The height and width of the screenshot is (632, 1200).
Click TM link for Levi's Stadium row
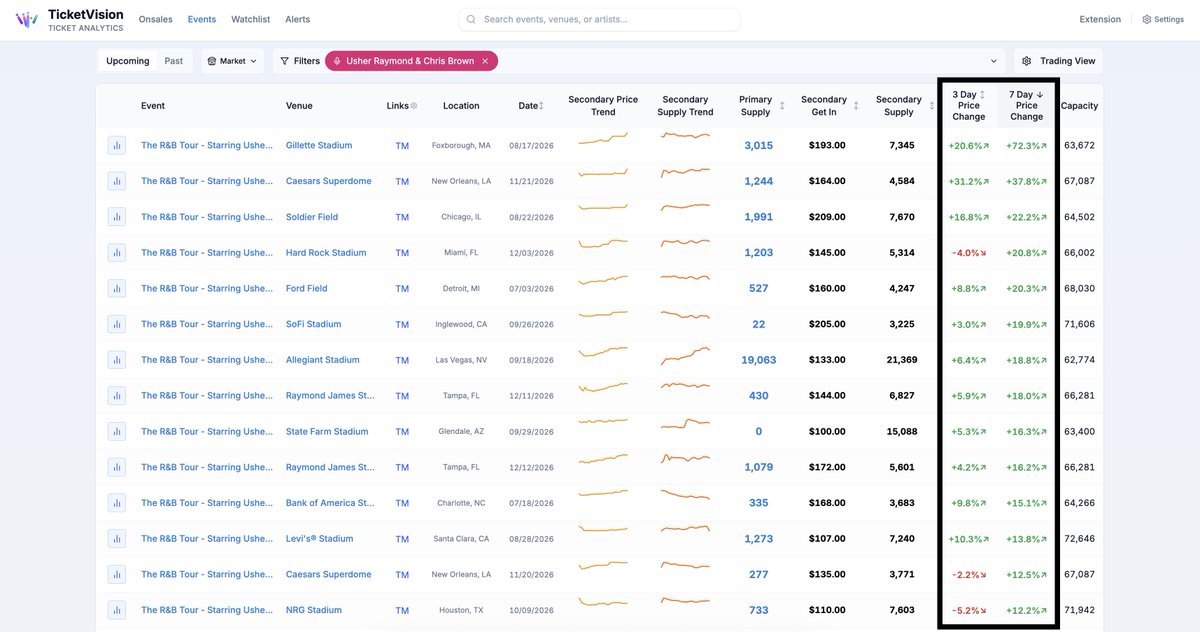[402, 538]
